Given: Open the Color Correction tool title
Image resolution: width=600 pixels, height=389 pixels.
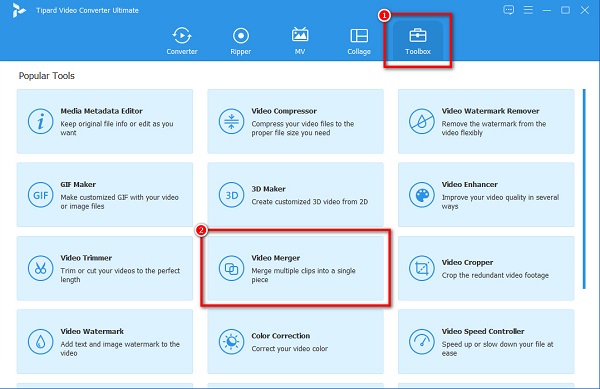Looking at the screenshot, I should (x=280, y=336).
